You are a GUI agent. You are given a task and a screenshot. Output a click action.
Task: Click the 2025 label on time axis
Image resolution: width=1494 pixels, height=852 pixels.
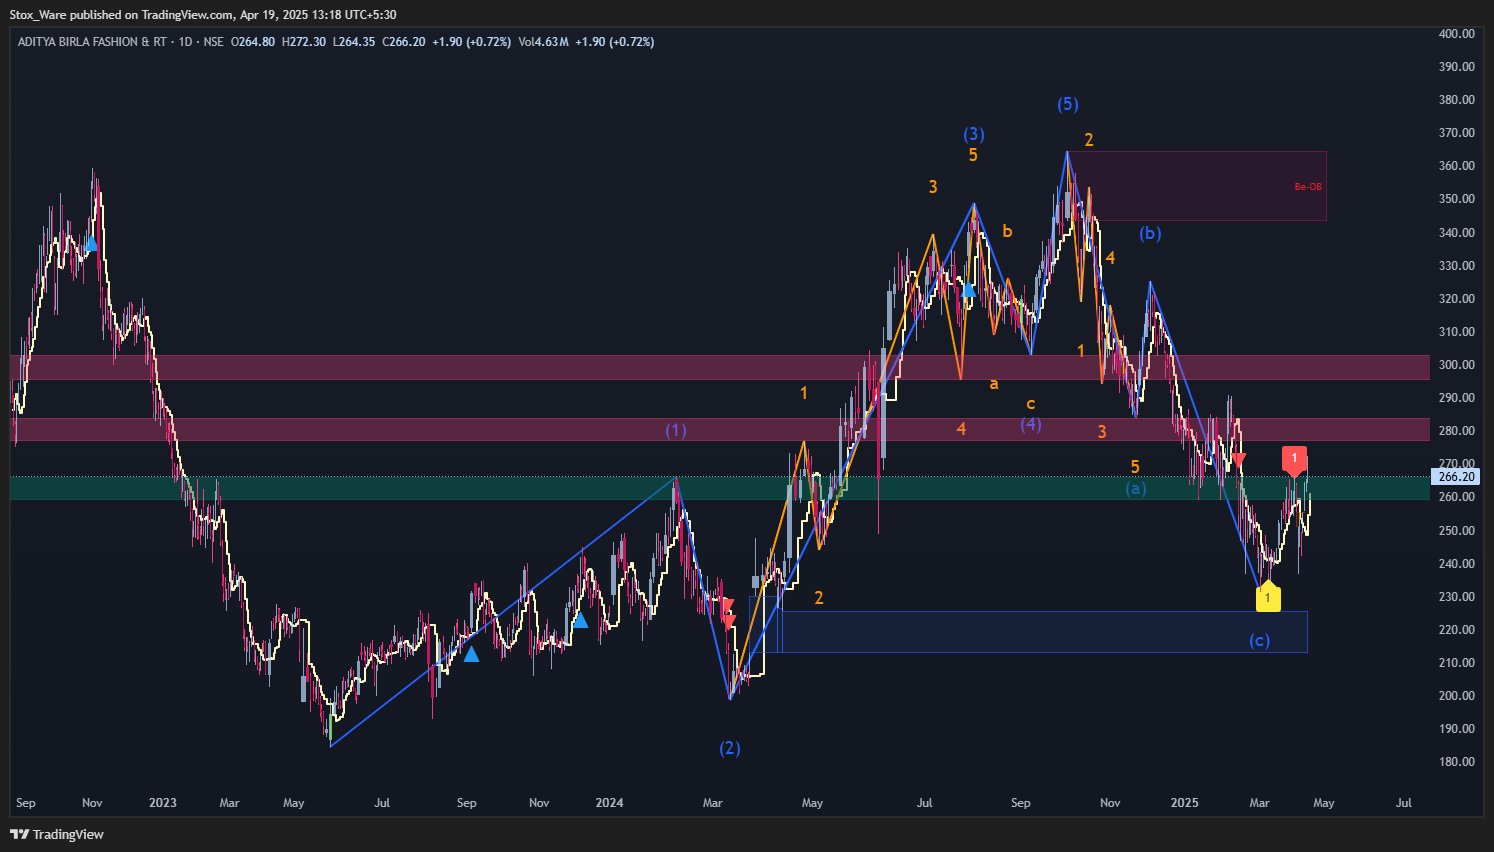[x=1184, y=803]
